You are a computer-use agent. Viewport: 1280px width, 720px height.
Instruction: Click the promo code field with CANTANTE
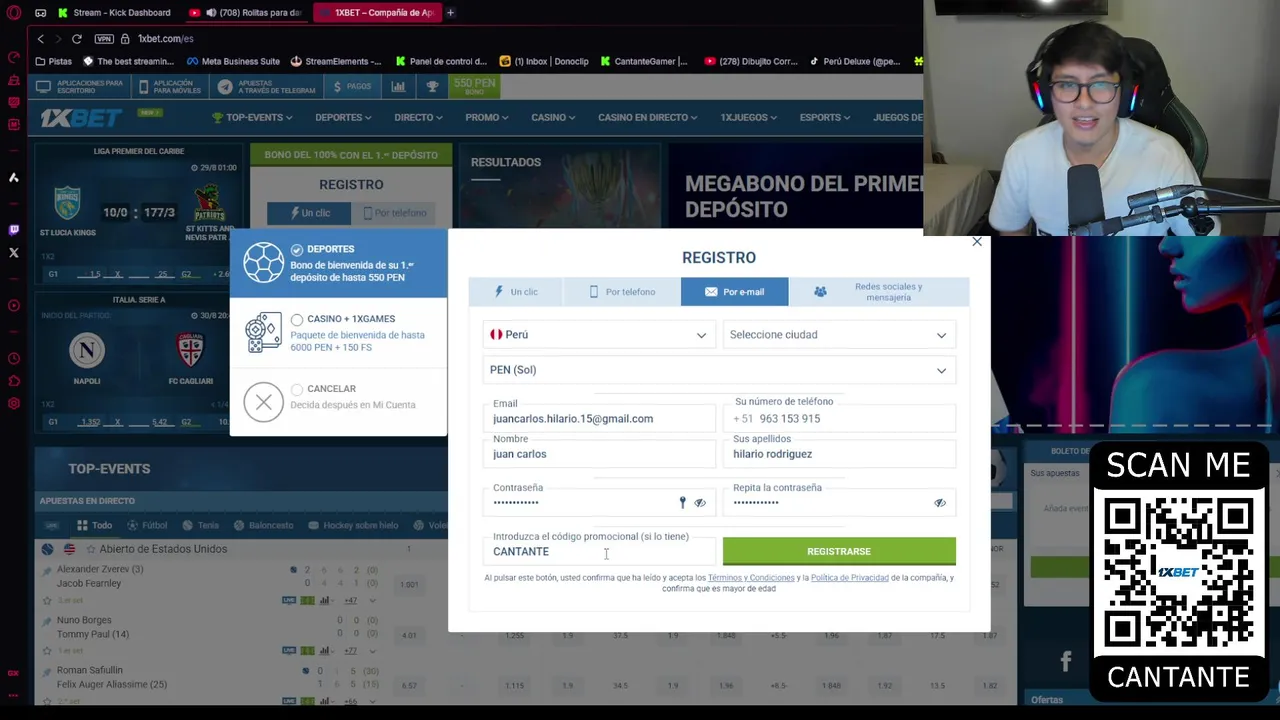tap(599, 552)
